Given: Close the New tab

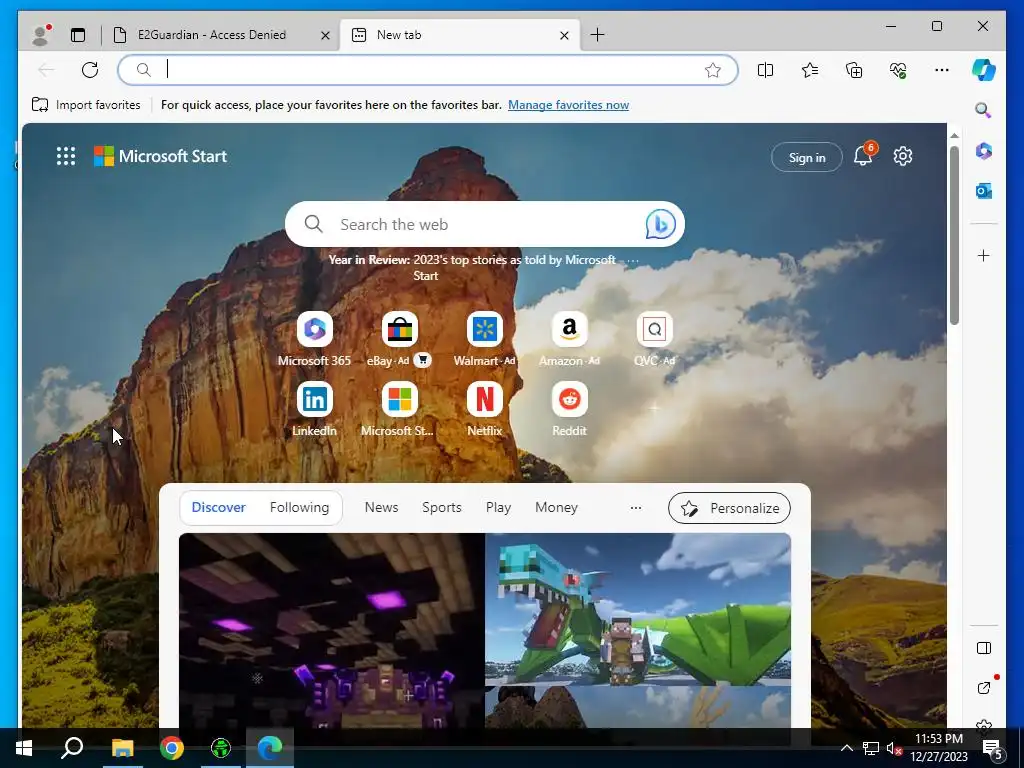Looking at the screenshot, I should [x=564, y=35].
